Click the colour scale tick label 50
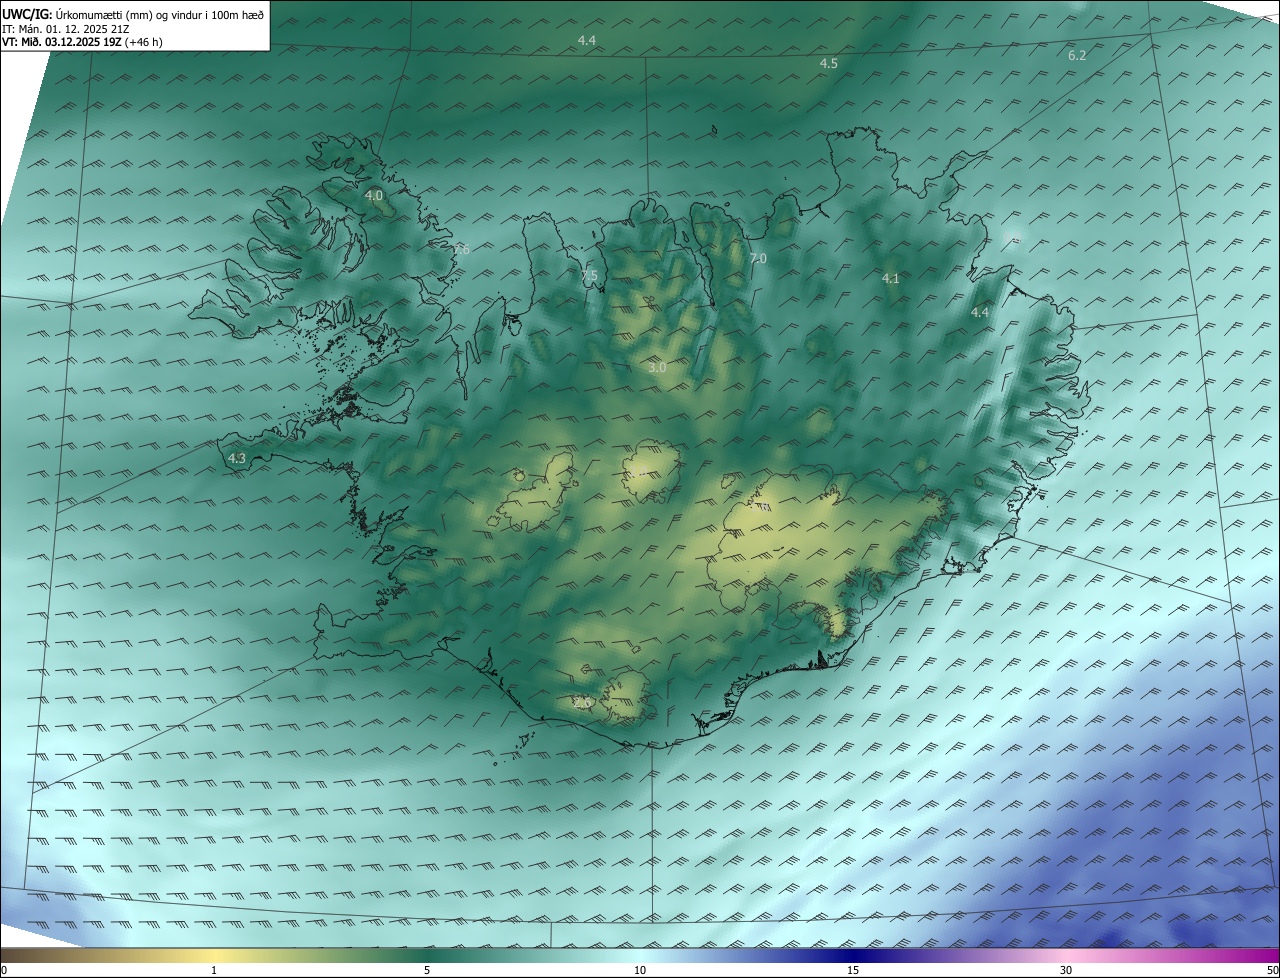Screen dimensions: 1280x978 pos(1272,970)
